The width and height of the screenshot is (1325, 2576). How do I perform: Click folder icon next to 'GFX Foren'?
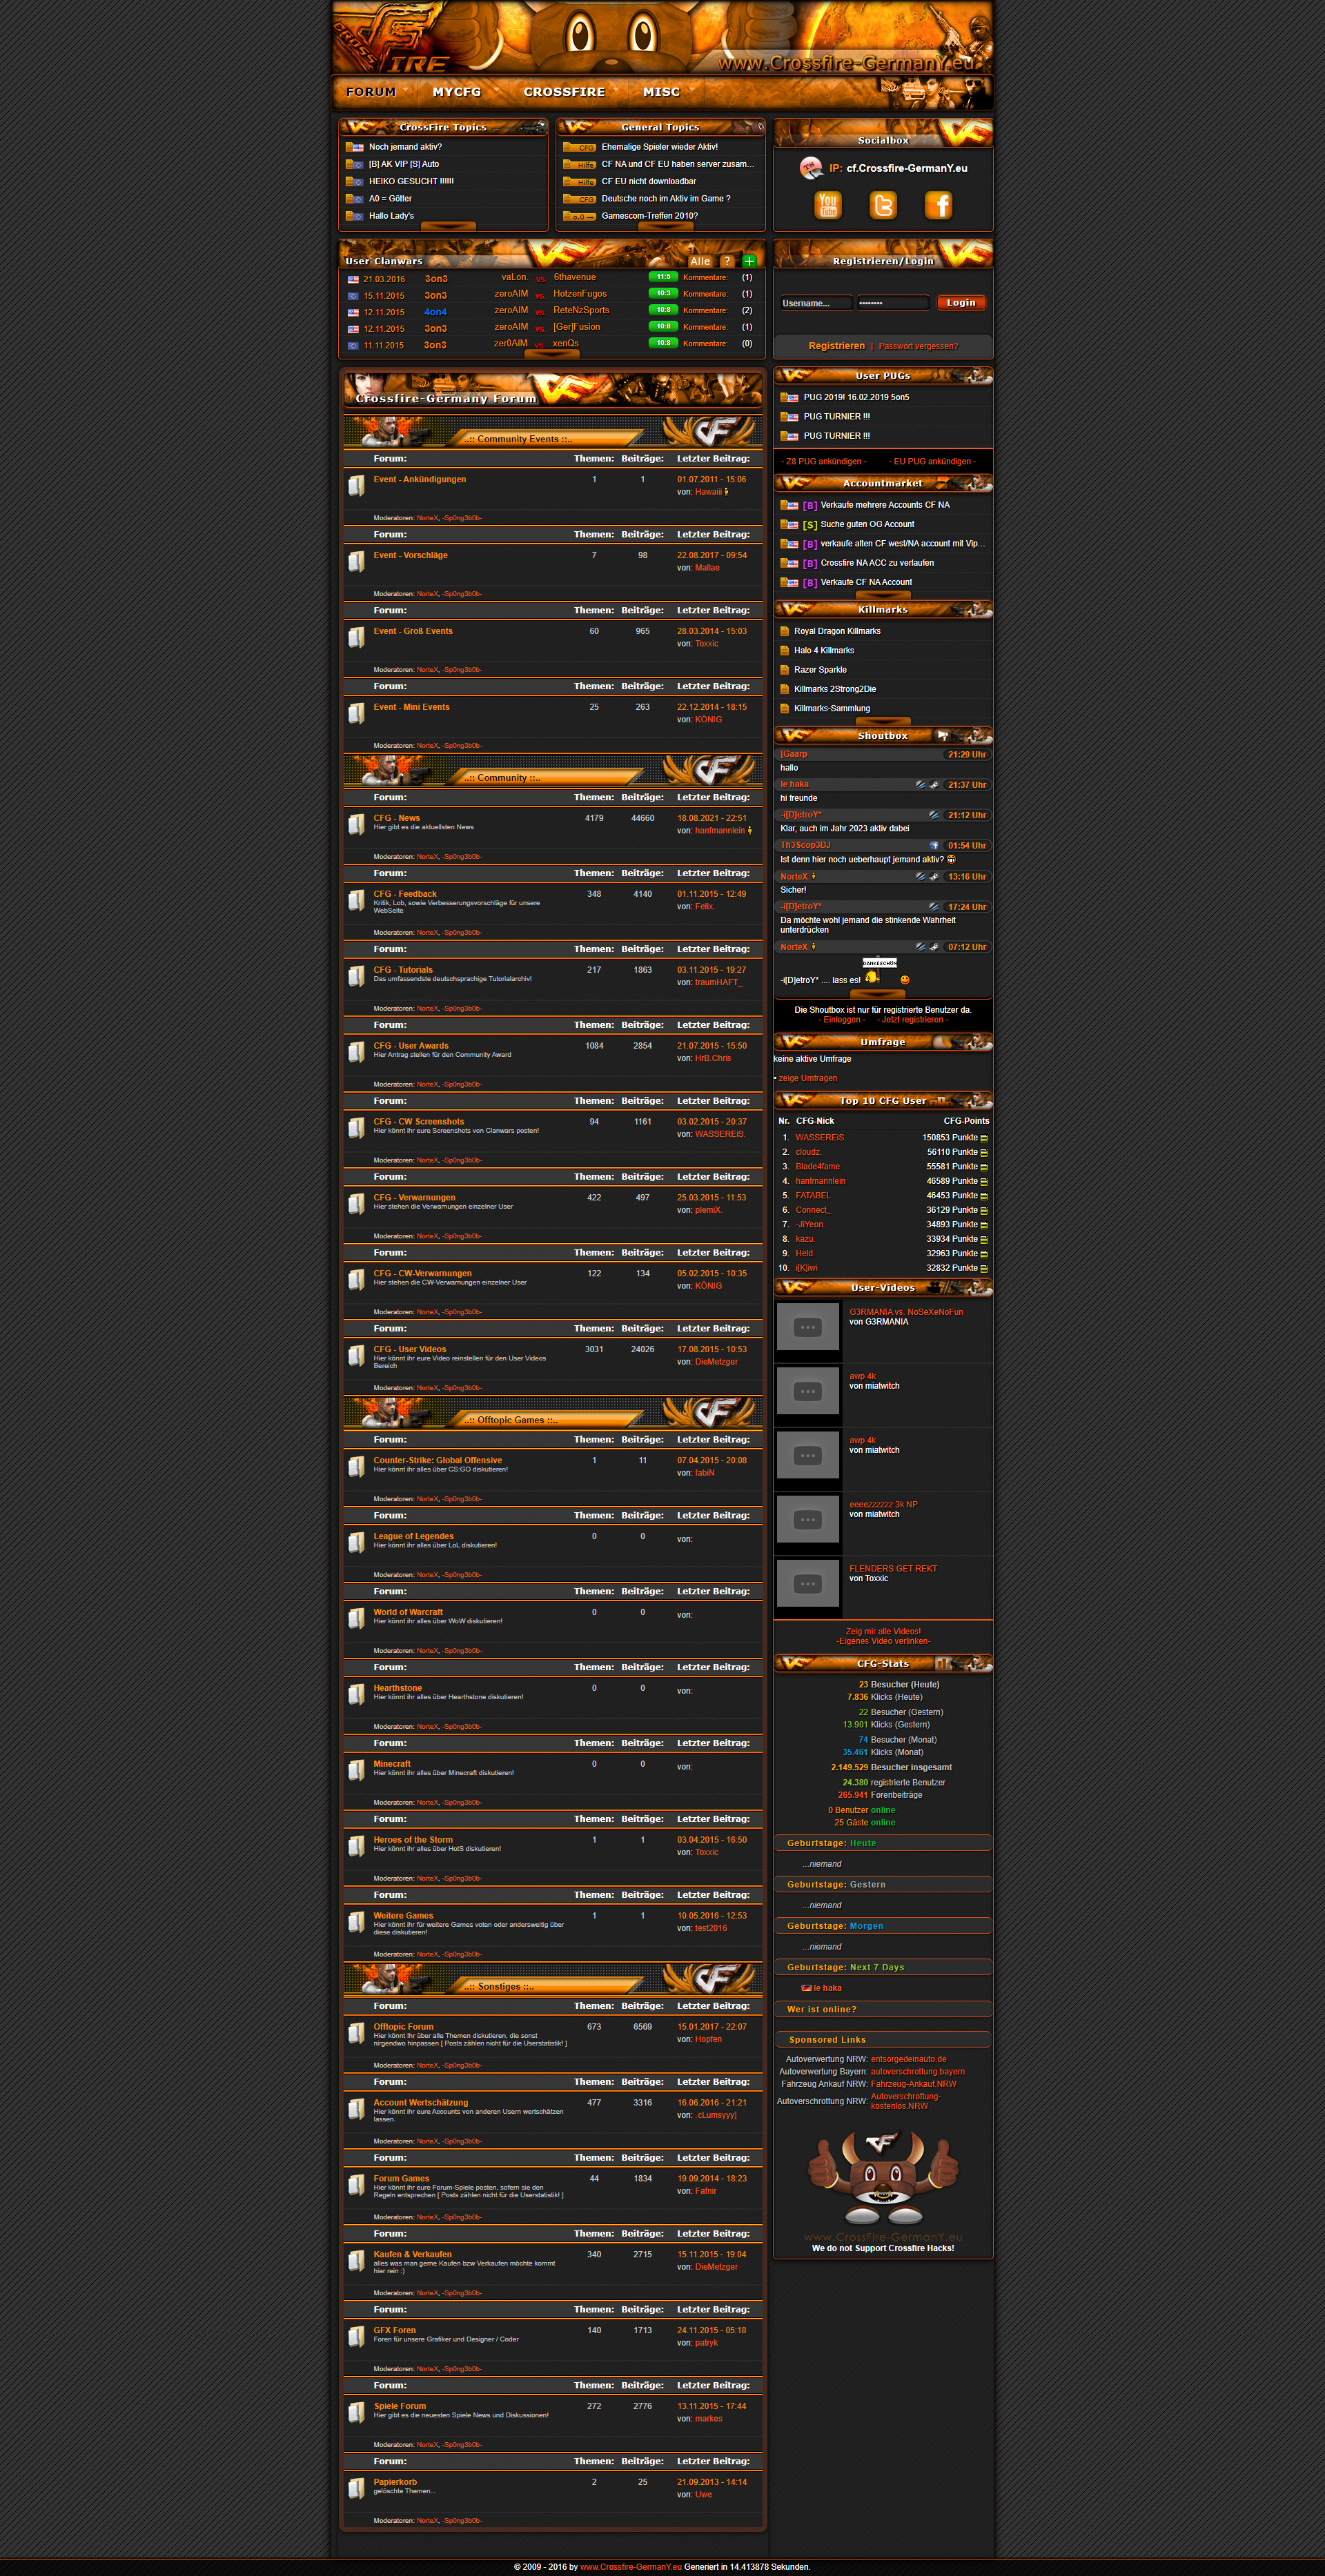coord(356,2337)
